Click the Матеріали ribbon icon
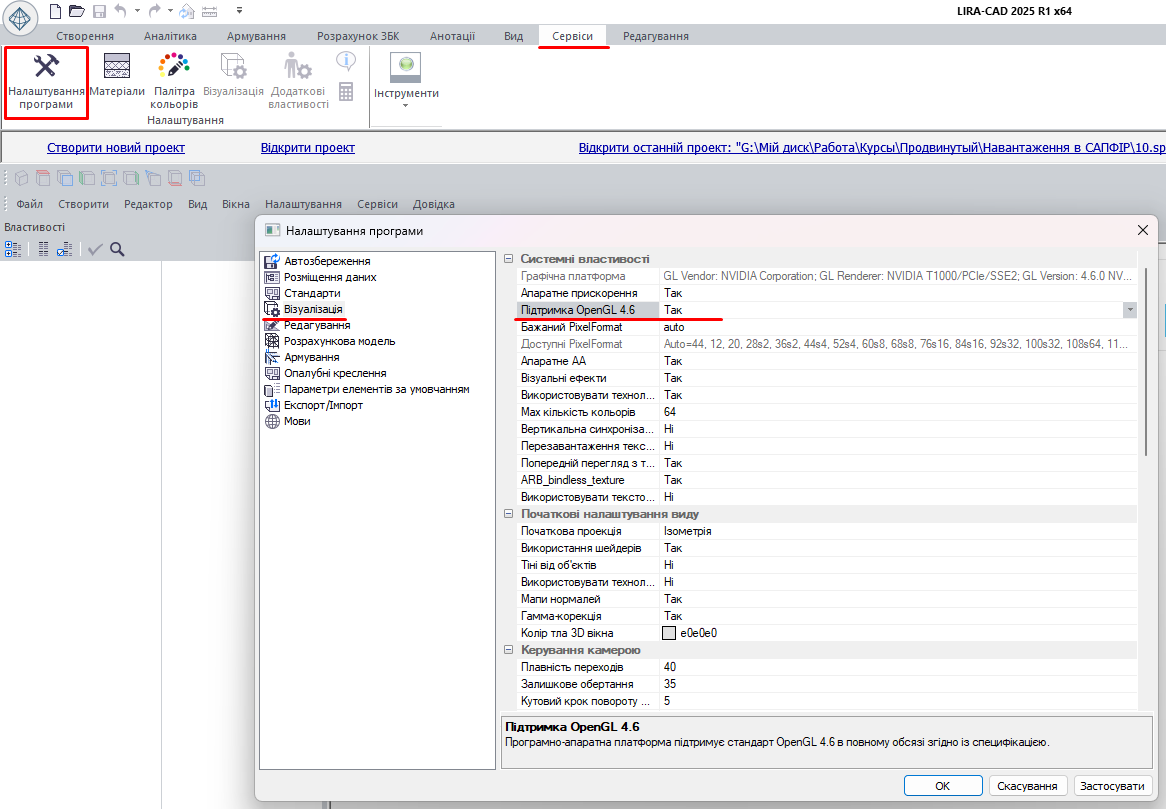 coord(117,75)
